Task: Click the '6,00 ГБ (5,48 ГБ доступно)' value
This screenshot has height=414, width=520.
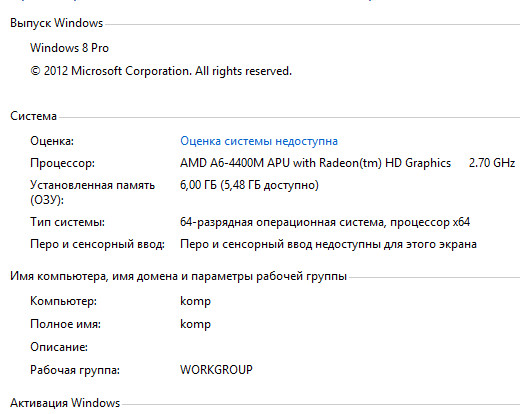Action: pos(249,185)
